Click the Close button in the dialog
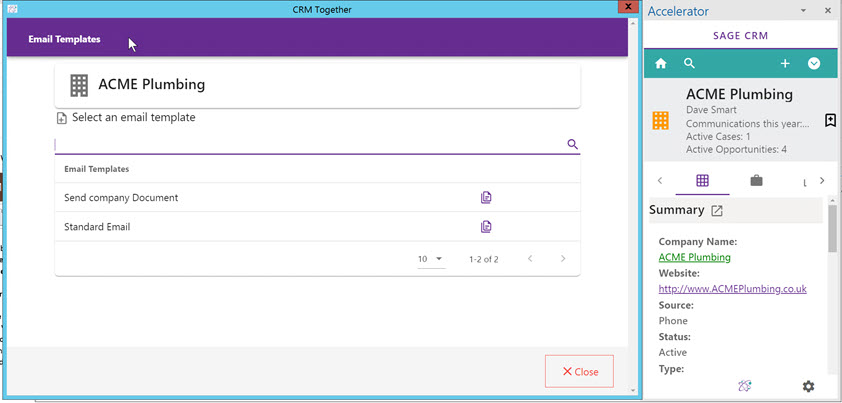Image resolution: width=842 pixels, height=403 pixels. (579, 371)
